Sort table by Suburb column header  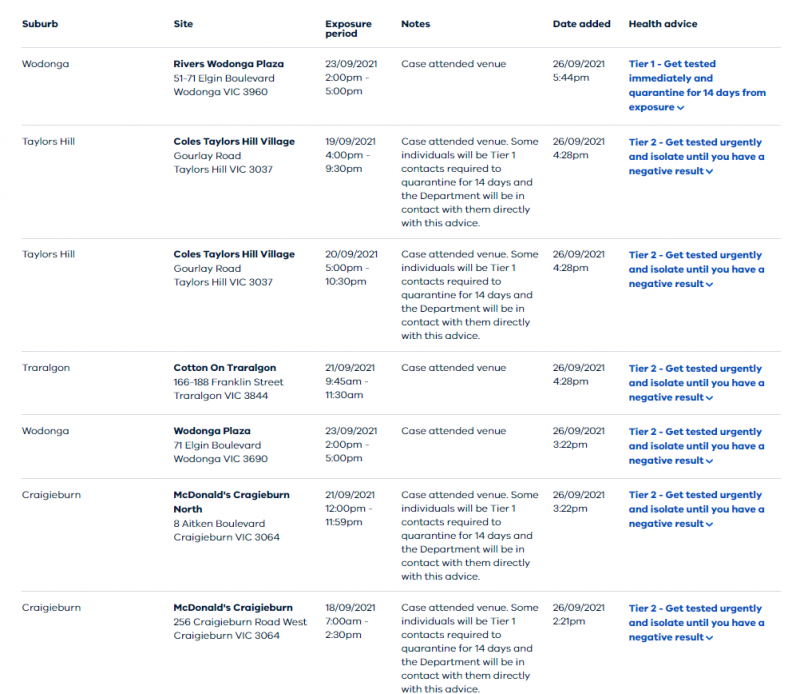(40, 24)
